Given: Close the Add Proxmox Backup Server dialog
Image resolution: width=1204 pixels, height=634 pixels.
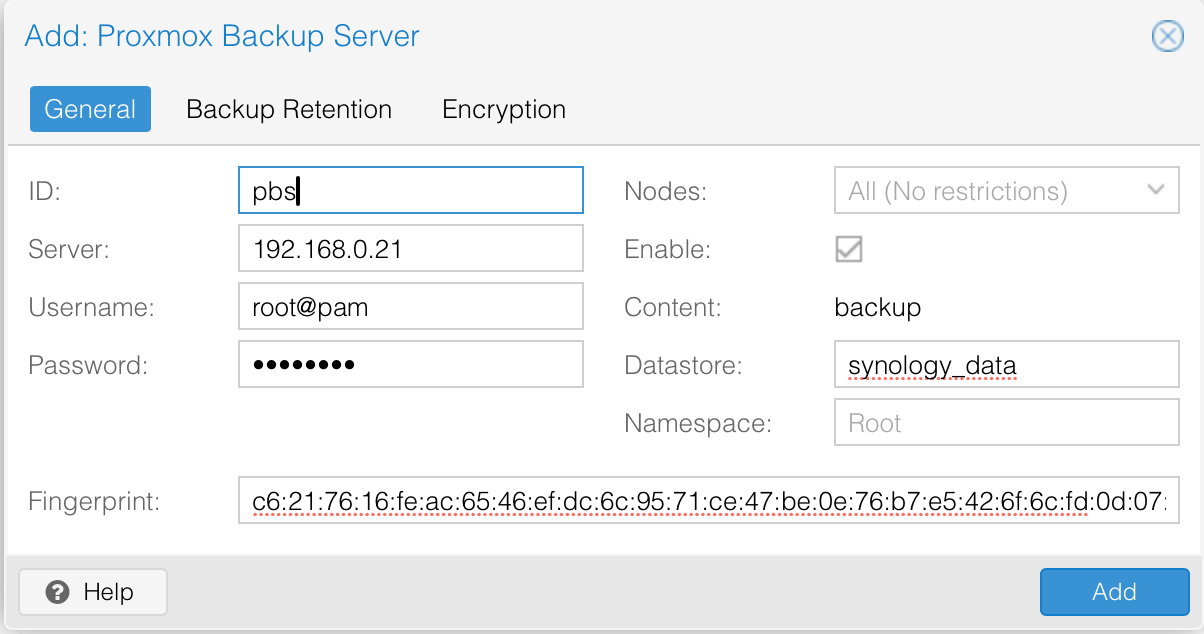Looking at the screenshot, I should pyautogui.click(x=1167, y=37).
